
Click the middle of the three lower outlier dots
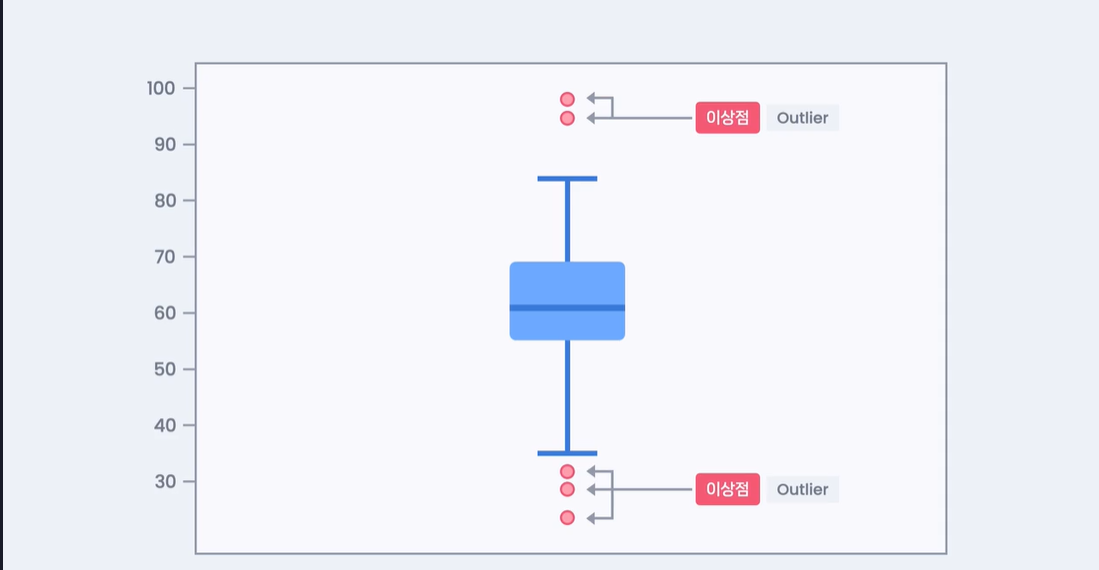(568, 489)
